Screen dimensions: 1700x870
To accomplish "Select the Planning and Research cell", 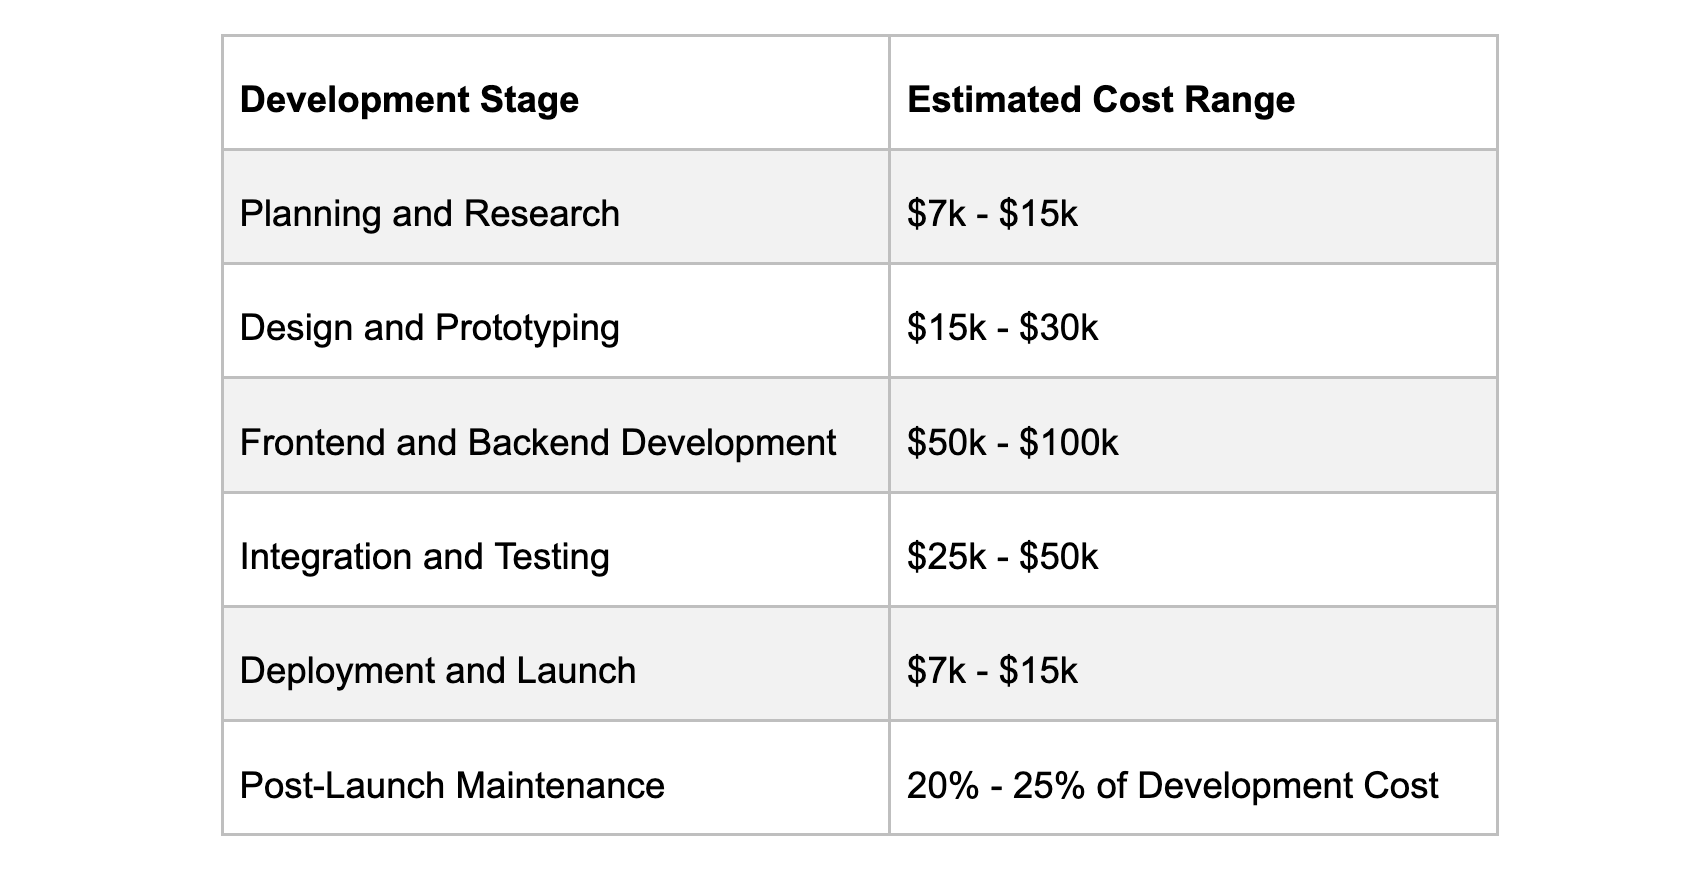I will 430,214.
